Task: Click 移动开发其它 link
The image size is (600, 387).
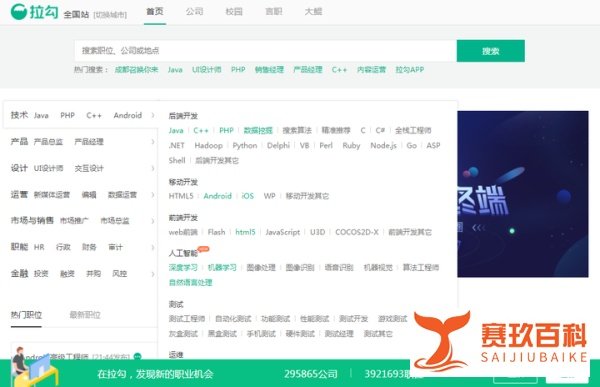Action: 307,196
